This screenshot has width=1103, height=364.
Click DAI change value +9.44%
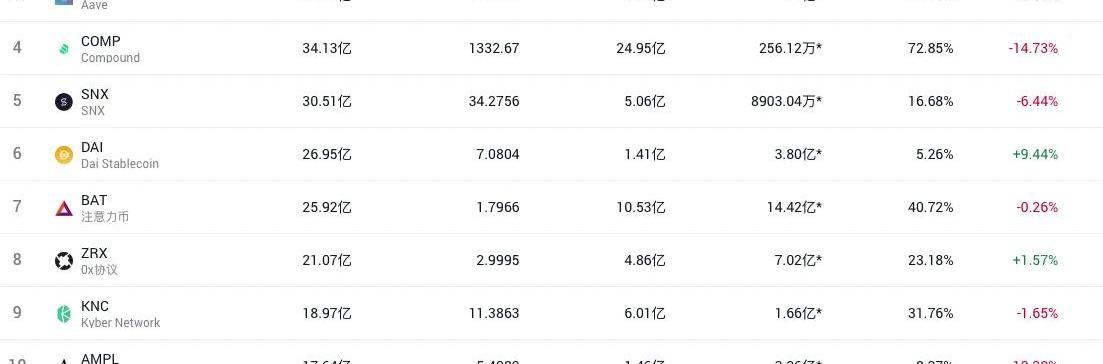(1035, 154)
